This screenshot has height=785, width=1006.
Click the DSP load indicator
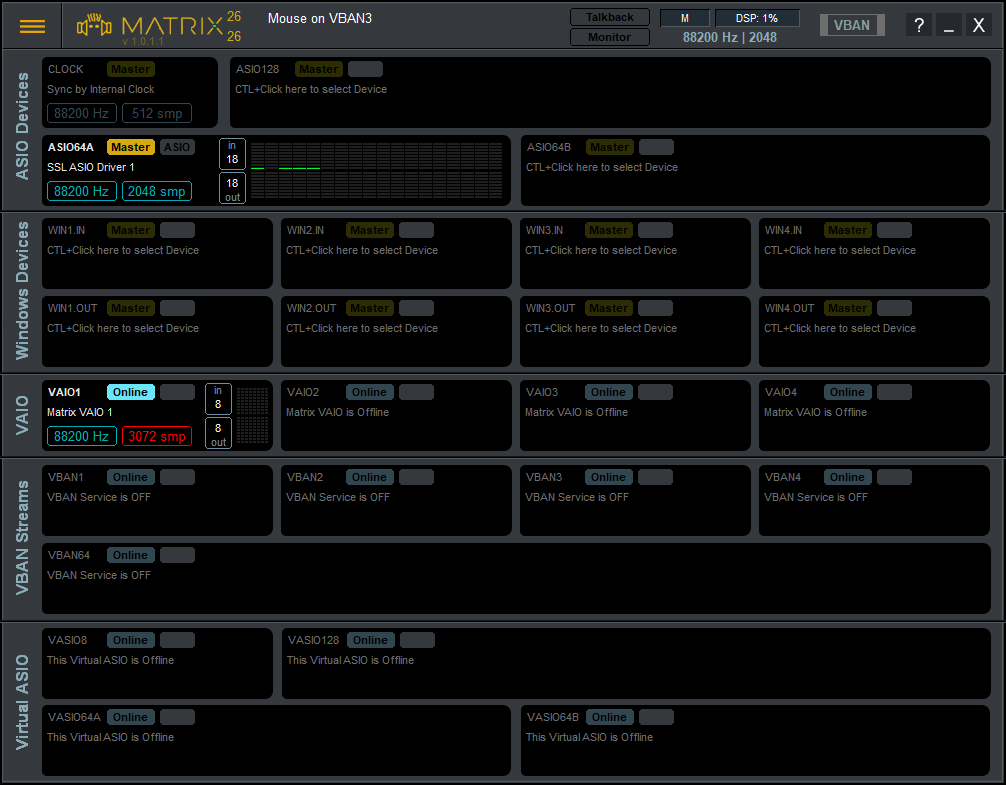[755, 17]
